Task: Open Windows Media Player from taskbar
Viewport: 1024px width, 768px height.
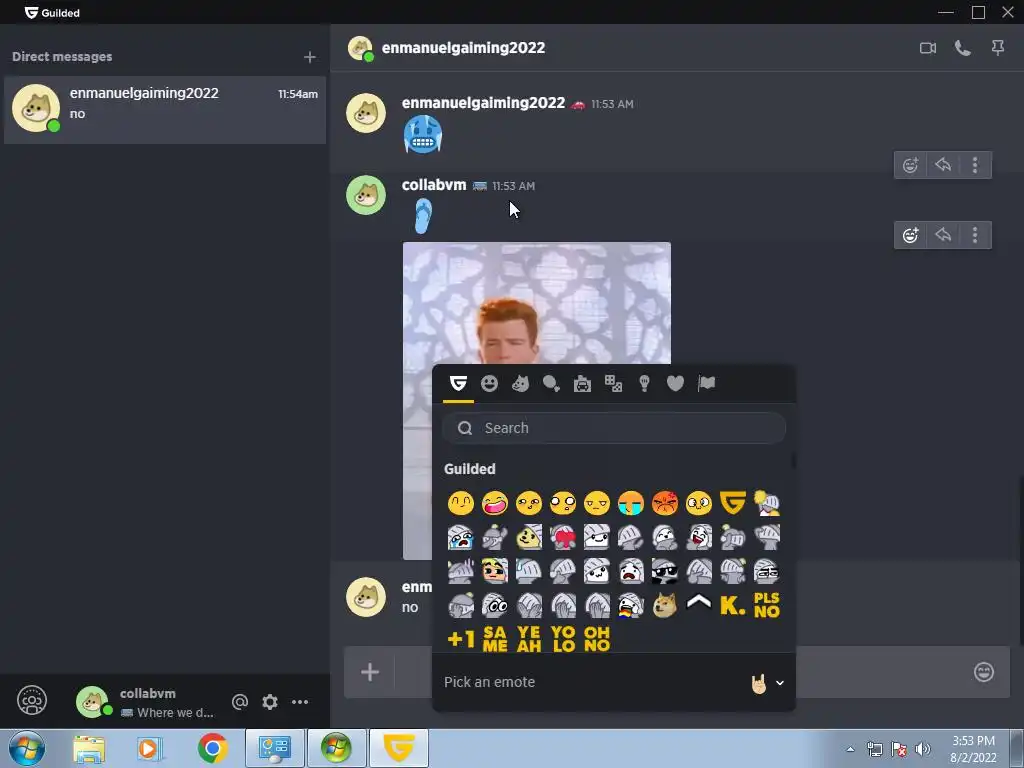Action: [x=149, y=749]
